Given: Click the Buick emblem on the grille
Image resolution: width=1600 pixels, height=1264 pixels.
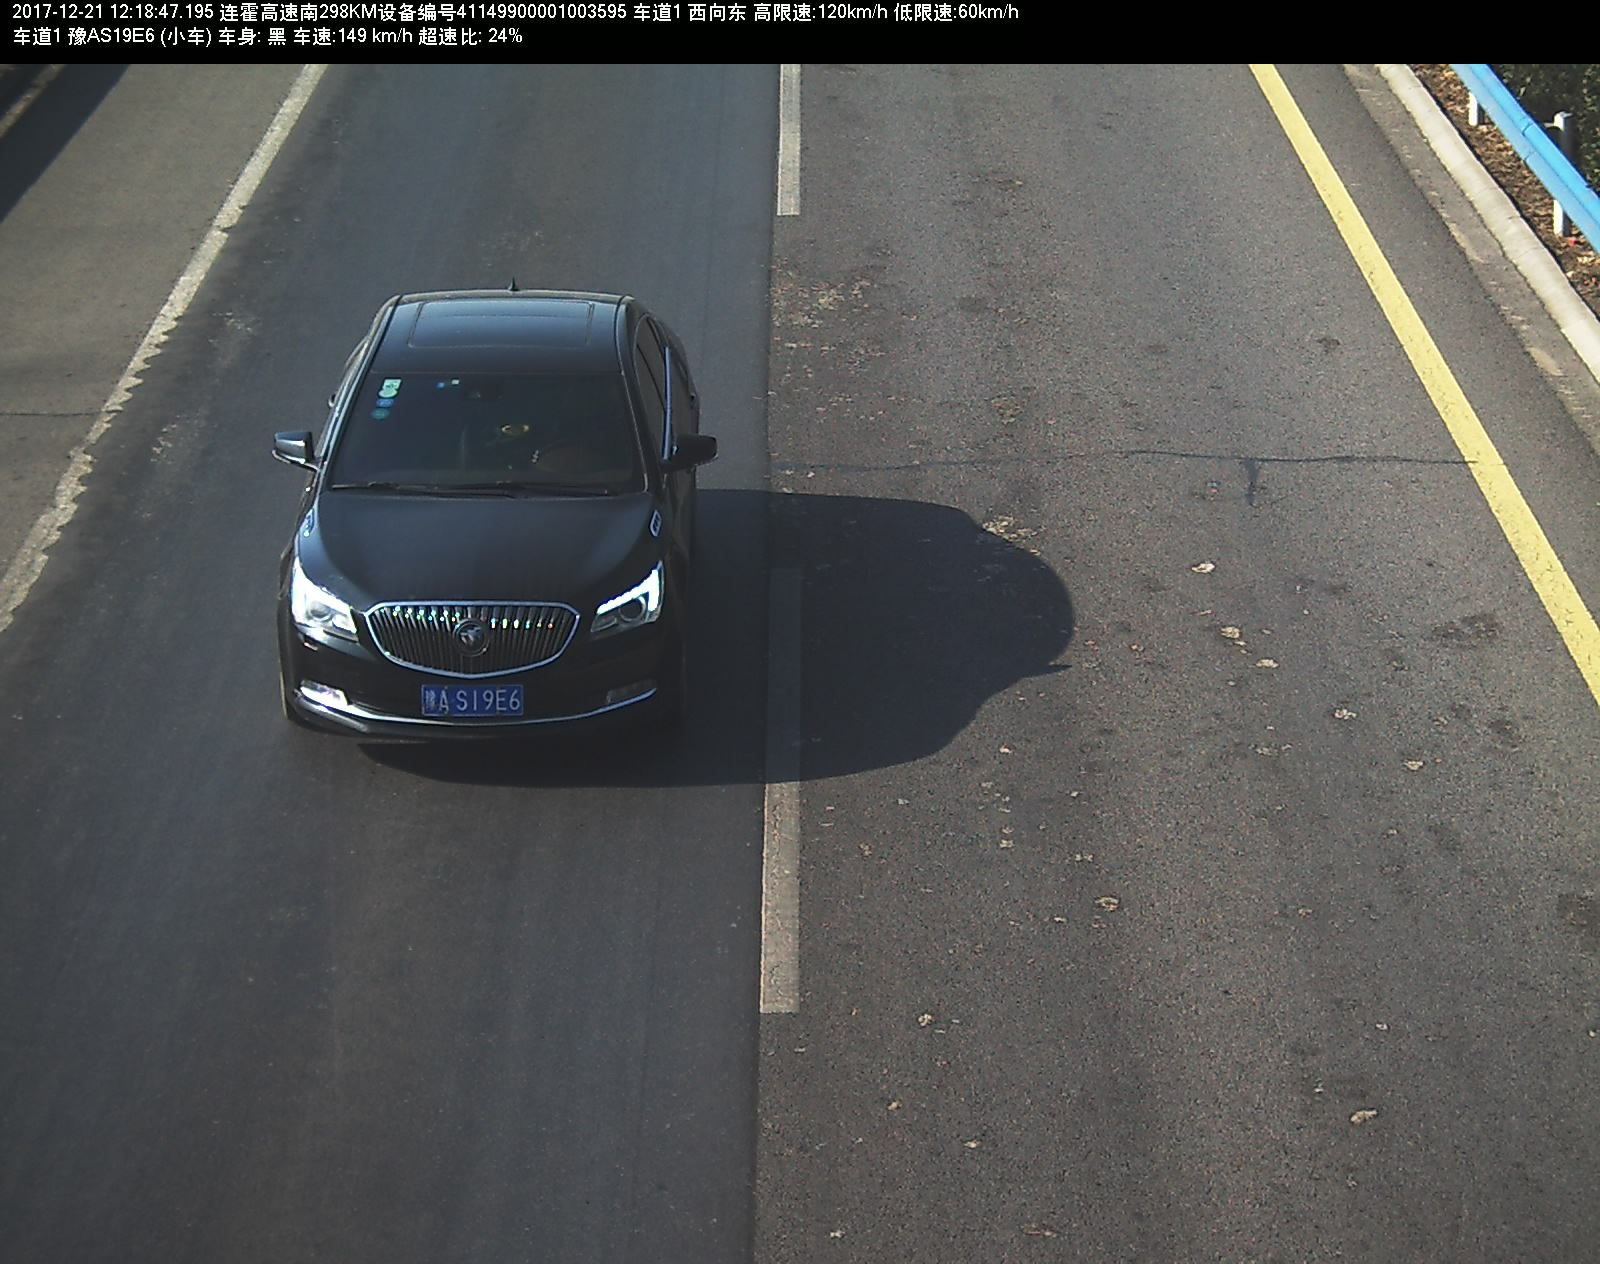Looking at the screenshot, I should click(x=470, y=635).
